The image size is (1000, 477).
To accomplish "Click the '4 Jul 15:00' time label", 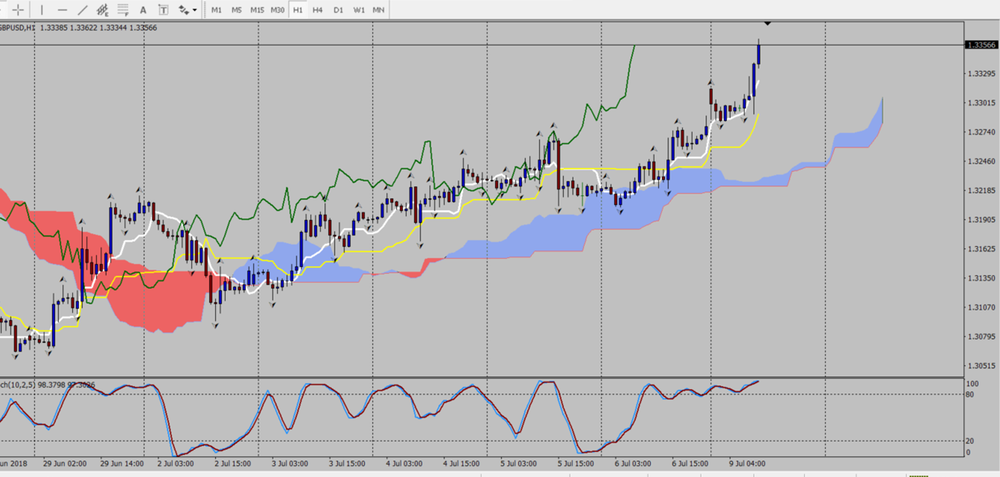I will (x=462, y=464).
